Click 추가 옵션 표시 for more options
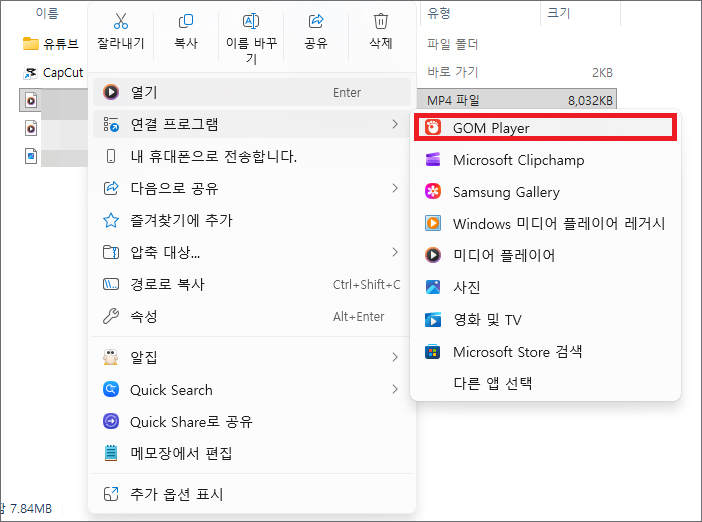The width and height of the screenshot is (702, 522). [176, 494]
